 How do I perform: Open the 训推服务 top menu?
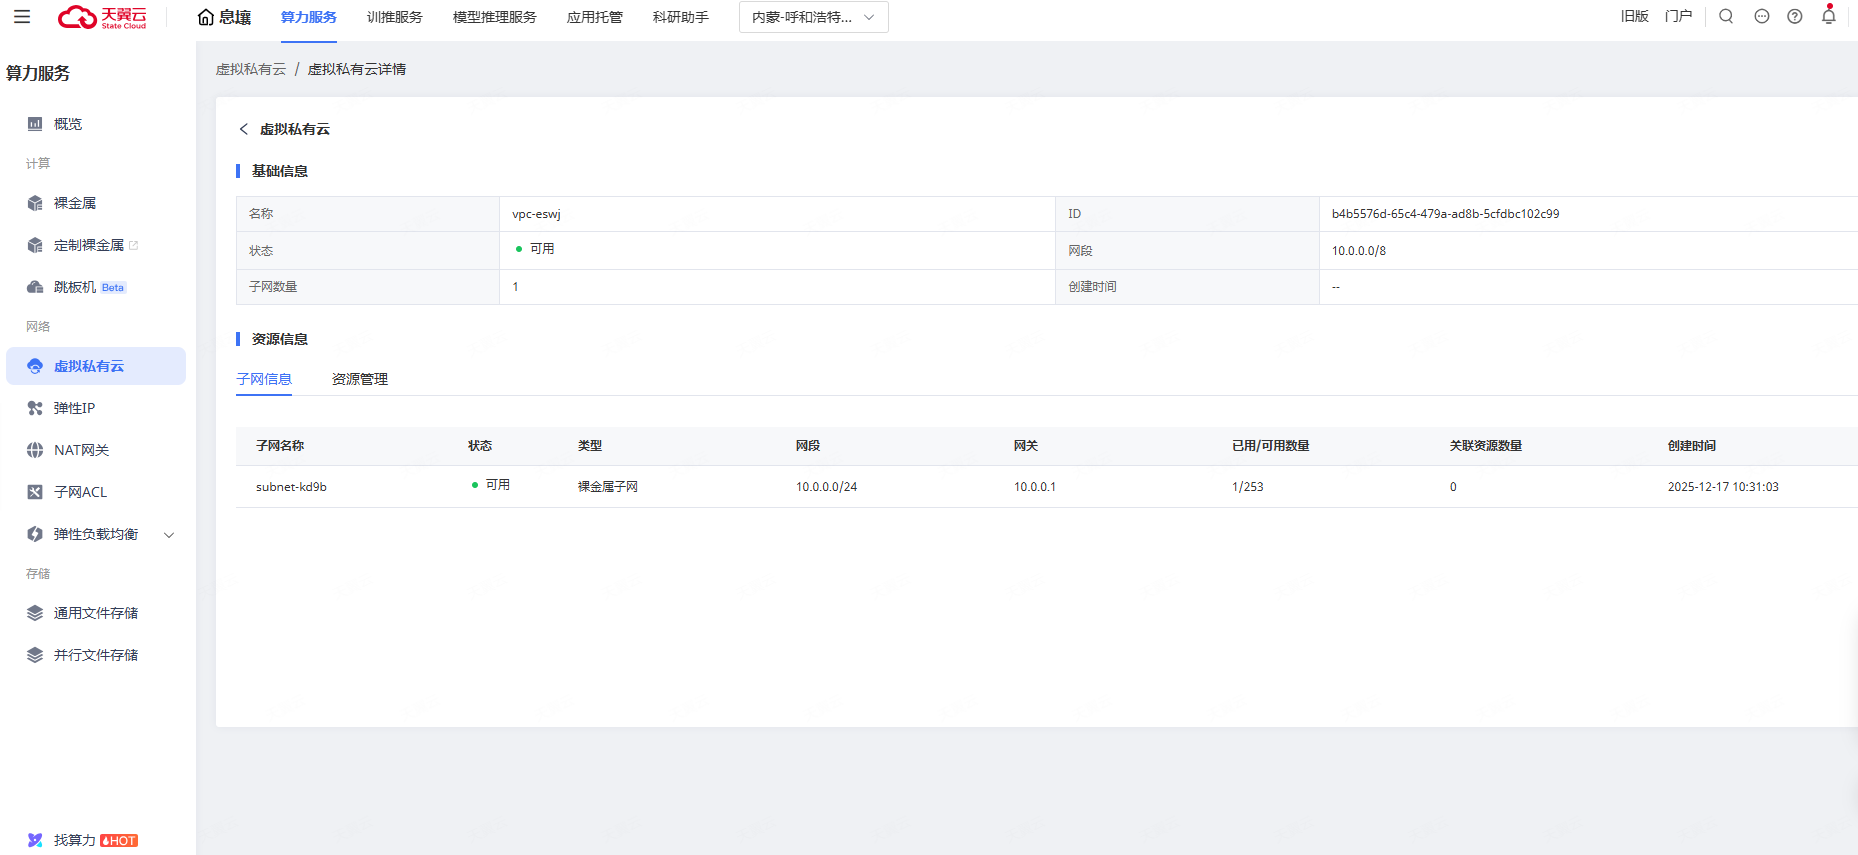coord(394,17)
